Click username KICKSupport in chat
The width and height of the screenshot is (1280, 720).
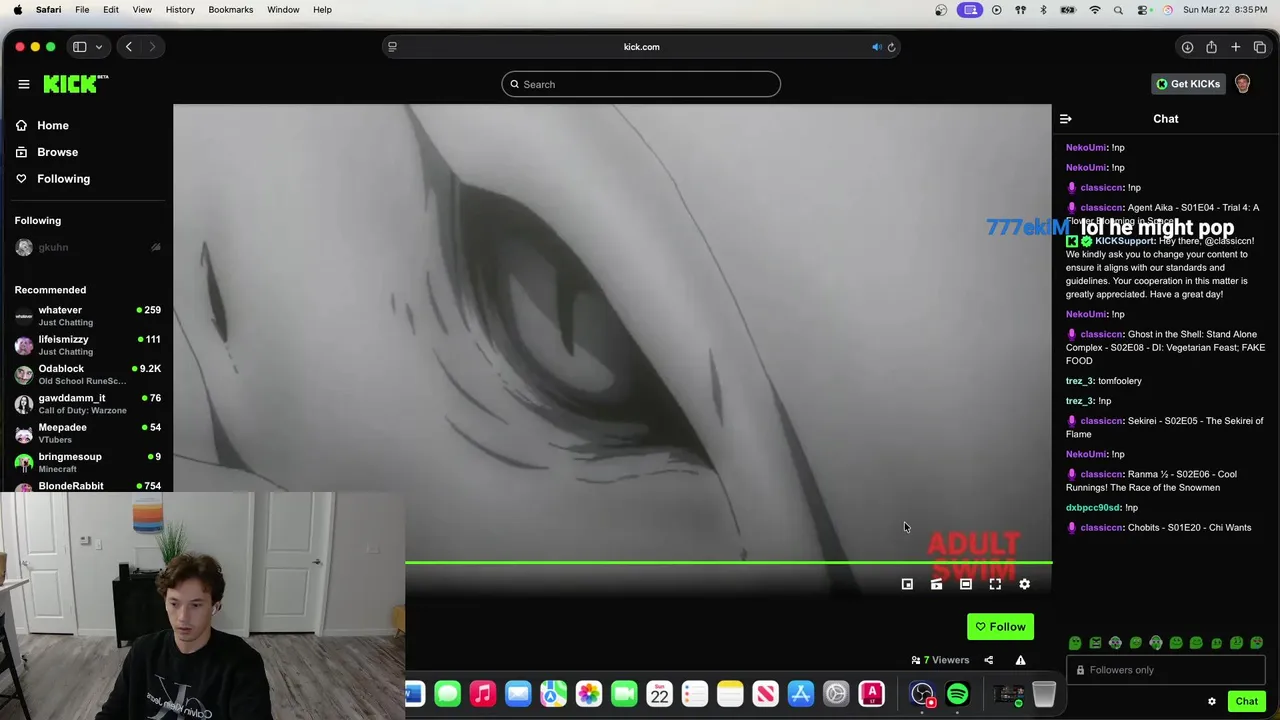(x=1125, y=241)
